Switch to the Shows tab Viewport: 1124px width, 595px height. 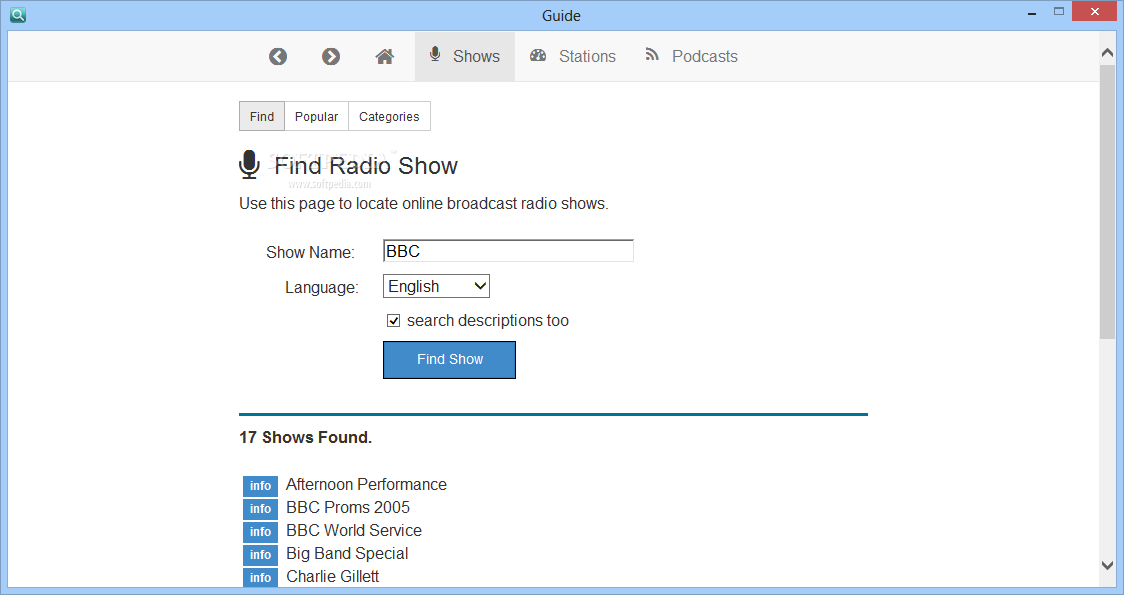click(x=465, y=56)
